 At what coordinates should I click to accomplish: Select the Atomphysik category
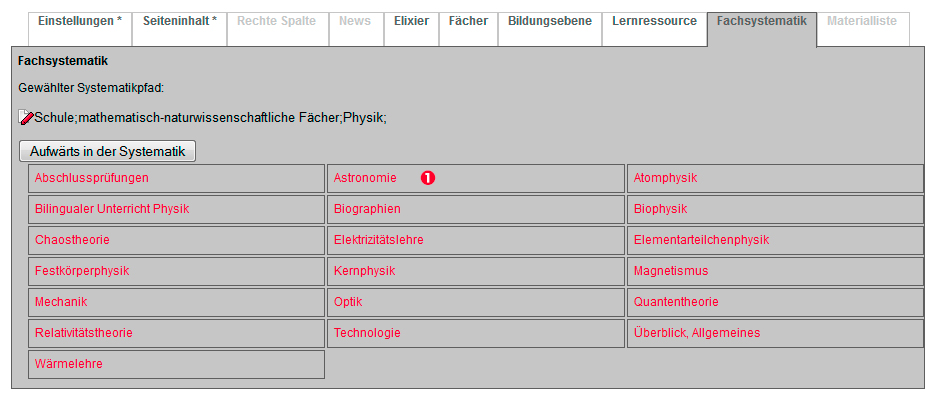[665, 178]
